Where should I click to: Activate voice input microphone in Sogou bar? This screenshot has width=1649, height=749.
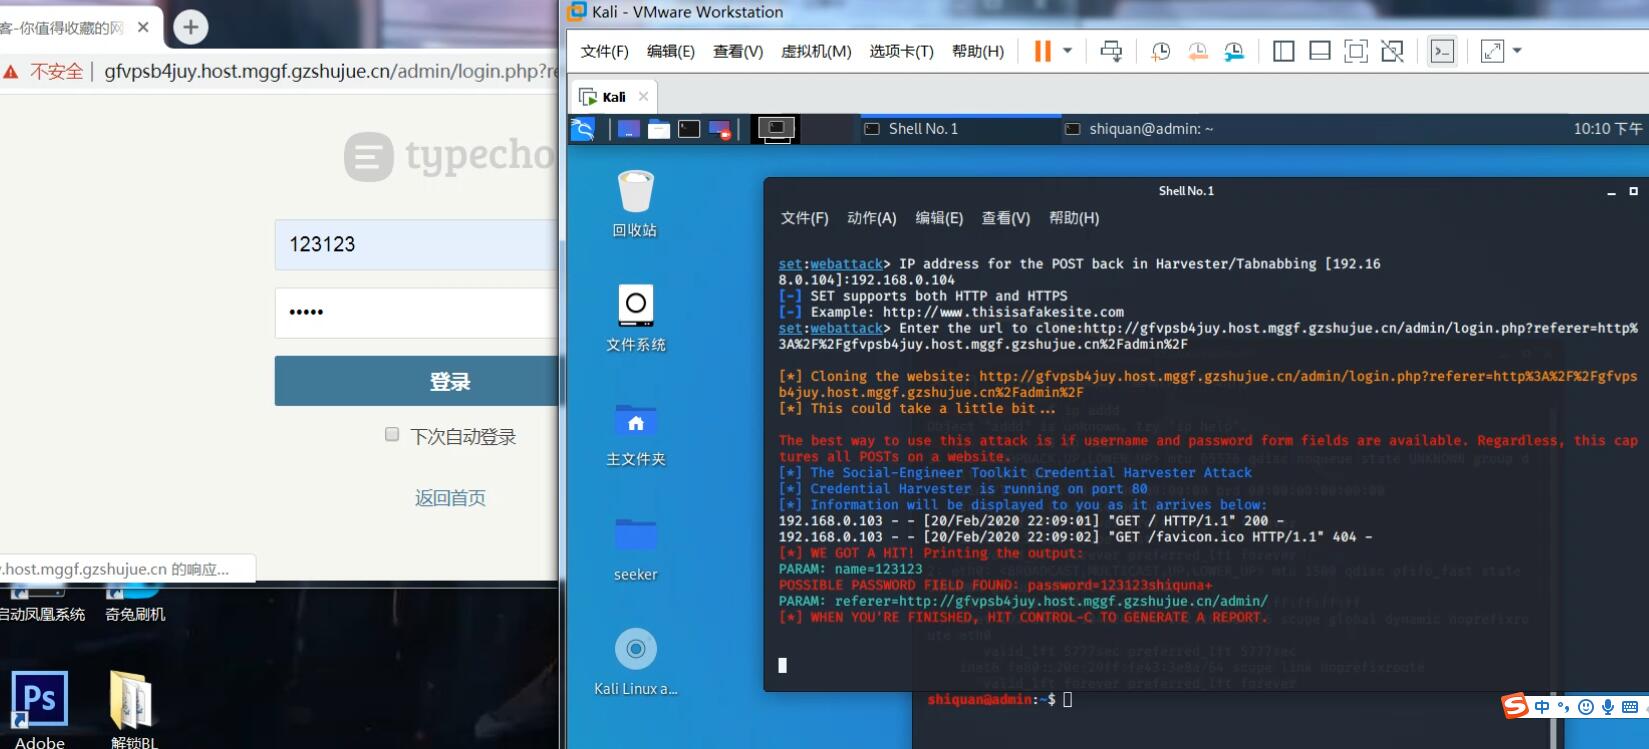point(1607,707)
